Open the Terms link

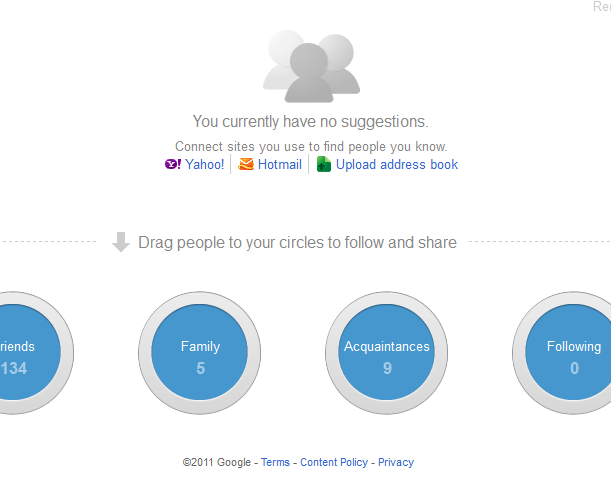coord(275,463)
